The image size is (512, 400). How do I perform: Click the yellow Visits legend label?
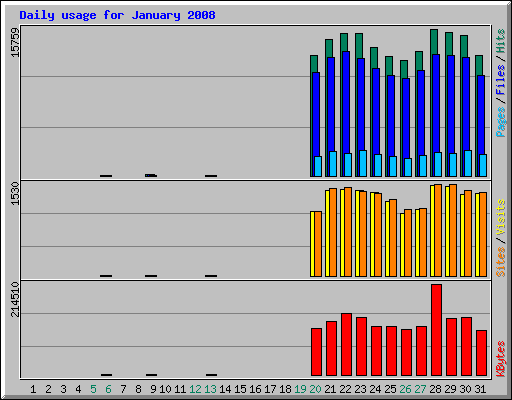pyautogui.click(x=500, y=218)
